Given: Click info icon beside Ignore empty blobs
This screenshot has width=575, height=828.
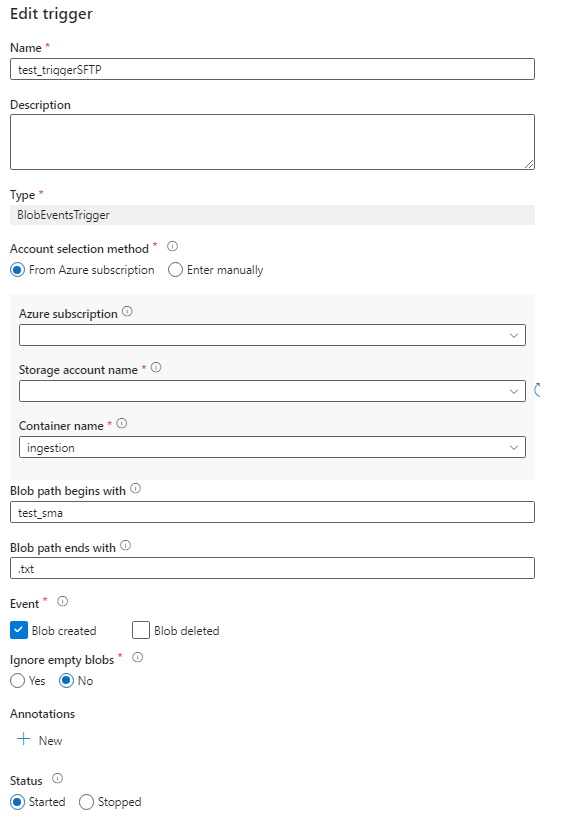Looking at the screenshot, I should coord(137,657).
